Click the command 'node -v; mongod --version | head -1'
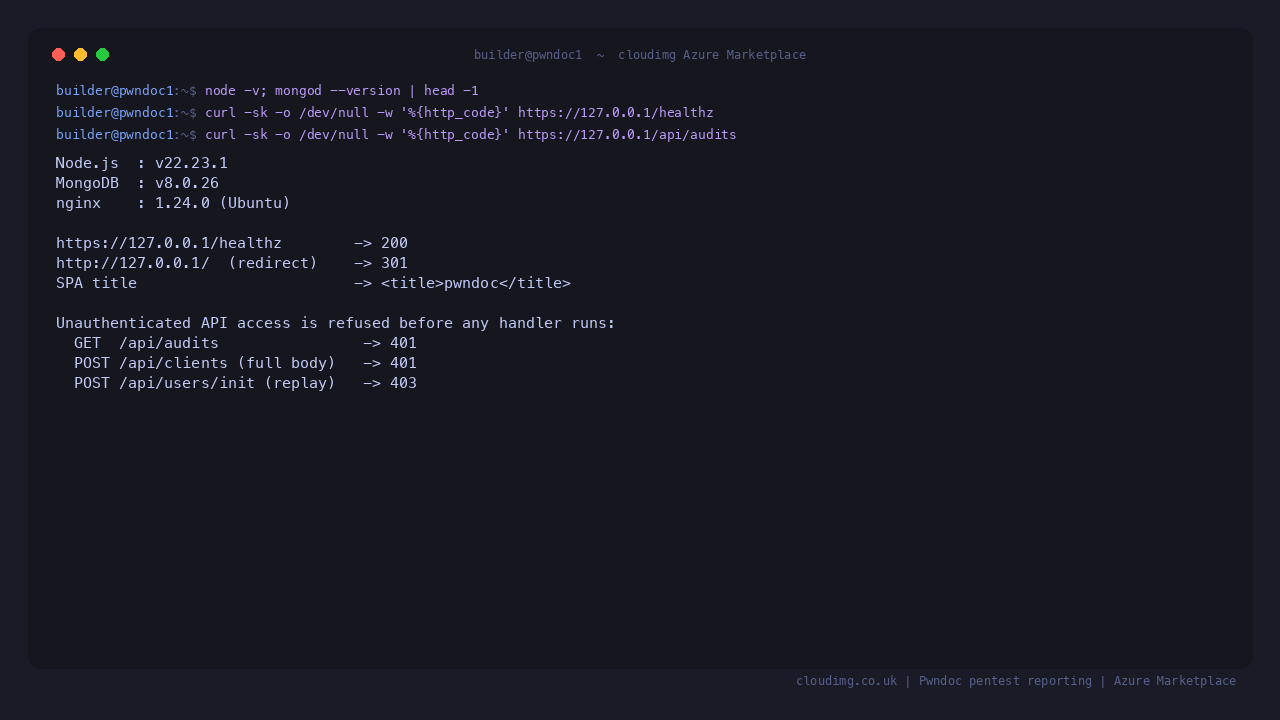Image resolution: width=1280 pixels, height=720 pixels. pos(342,91)
